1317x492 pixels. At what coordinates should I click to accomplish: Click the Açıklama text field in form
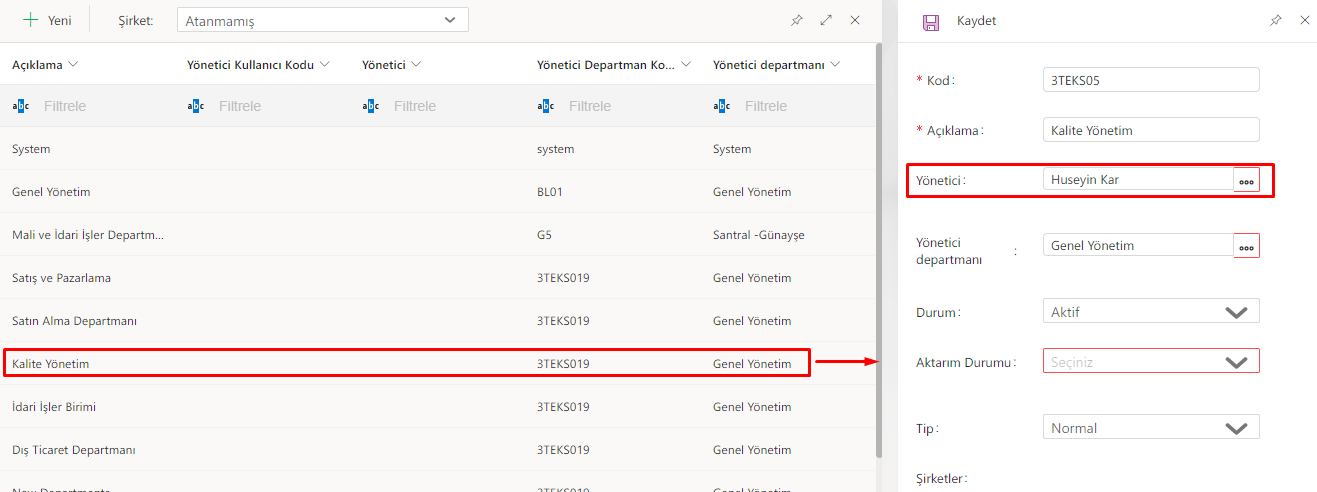pyautogui.click(x=1150, y=130)
